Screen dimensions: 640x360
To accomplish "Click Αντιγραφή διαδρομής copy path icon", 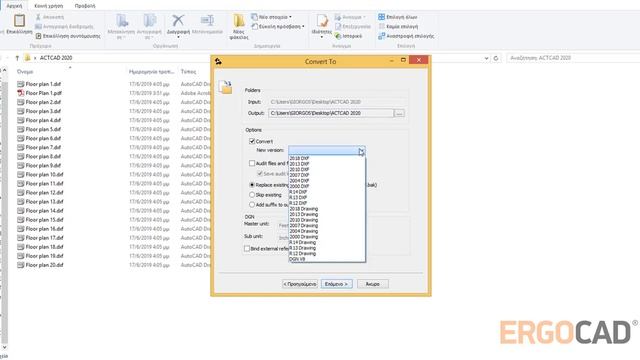I will pyautogui.click(x=38, y=27).
